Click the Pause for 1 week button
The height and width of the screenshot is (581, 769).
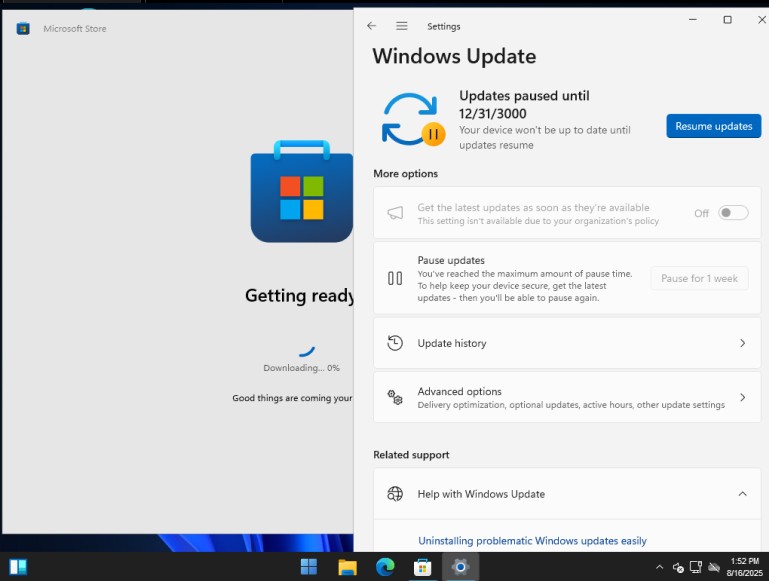tap(699, 278)
